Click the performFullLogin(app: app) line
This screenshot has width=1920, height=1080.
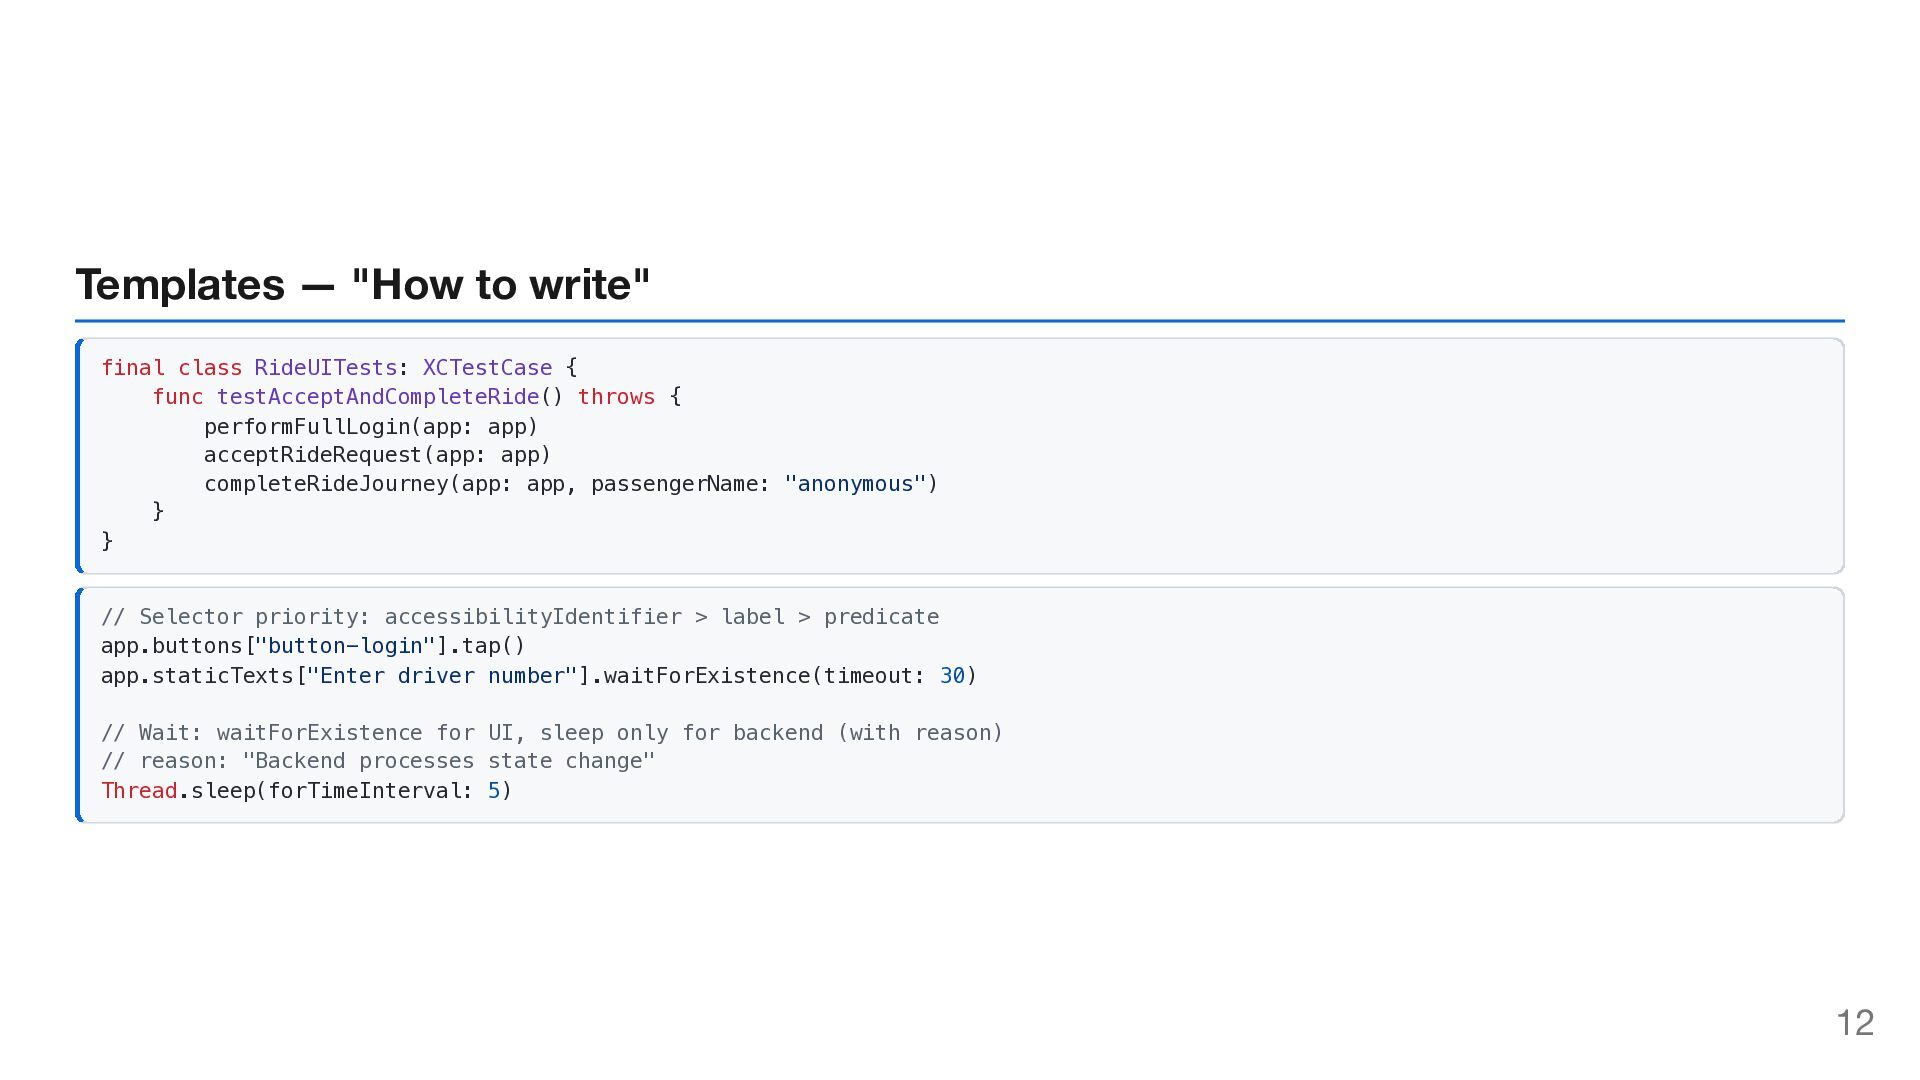pos(370,427)
